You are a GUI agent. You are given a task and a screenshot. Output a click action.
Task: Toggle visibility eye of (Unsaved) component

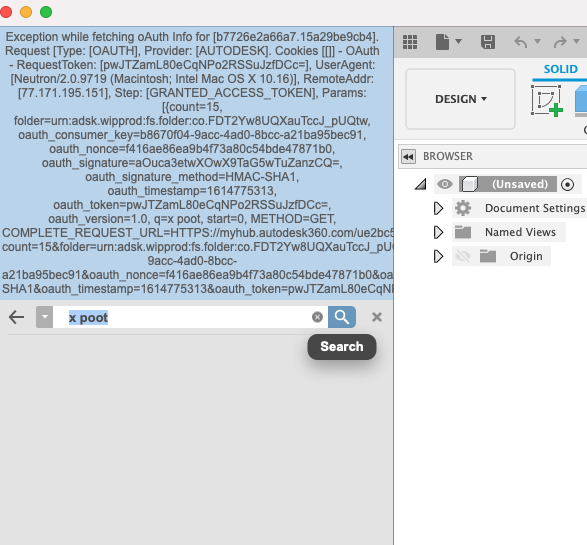click(445, 184)
